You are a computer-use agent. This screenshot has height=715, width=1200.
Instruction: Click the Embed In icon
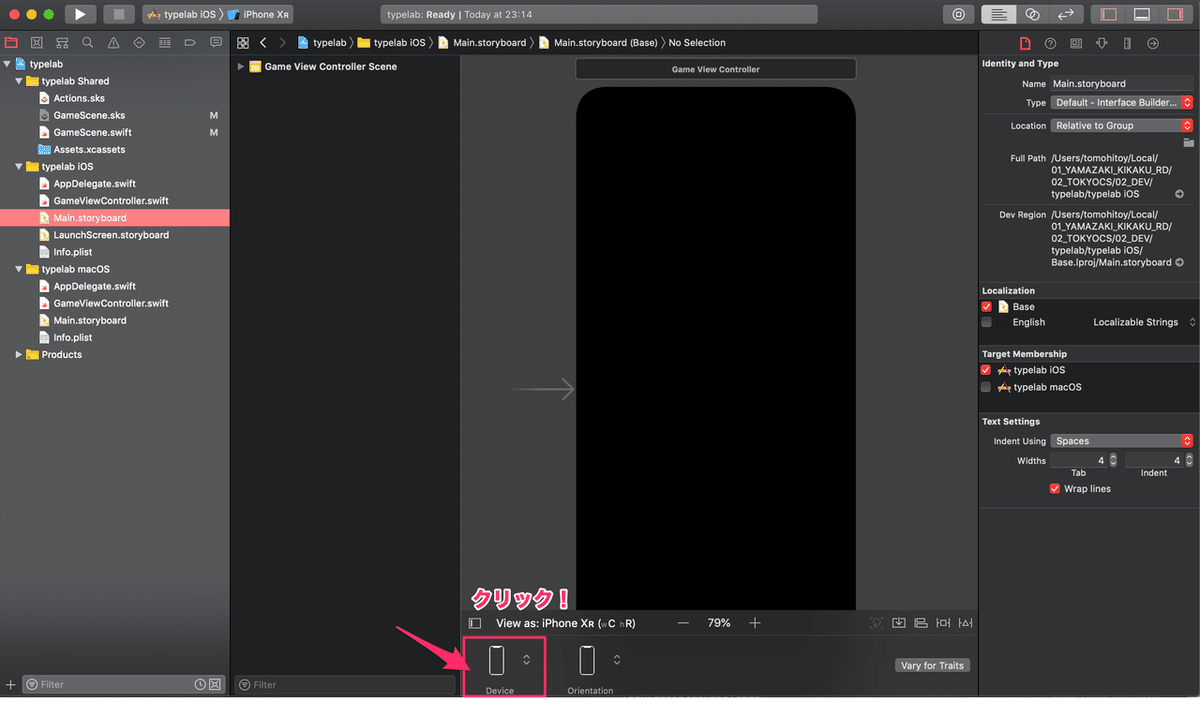click(x=899, y=623)
